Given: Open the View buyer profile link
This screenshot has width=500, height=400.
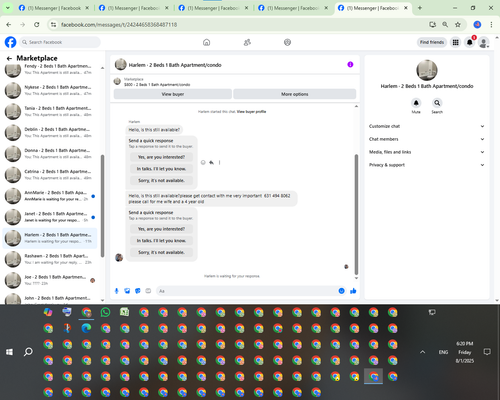Looking at the screenshot, I should pyautogui.click(x=251, y=112).
